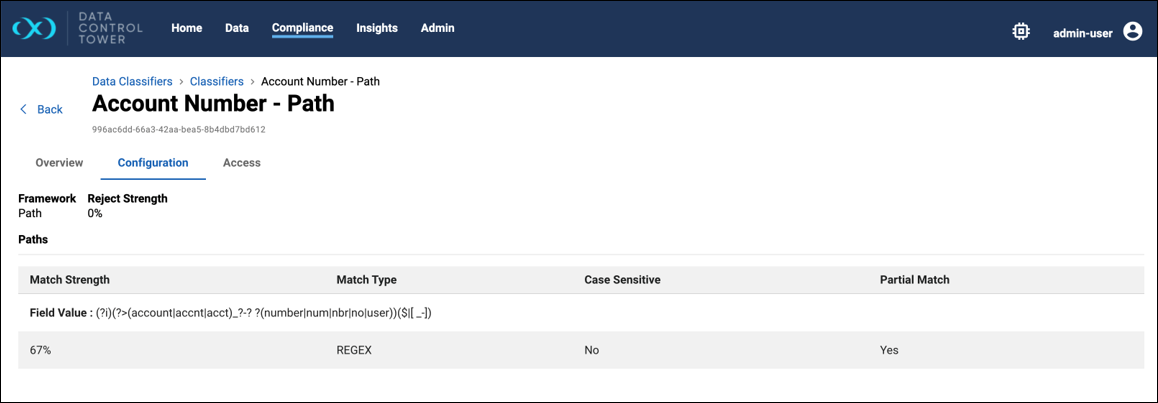Click the user avatar icon

click(x=1132, y=32)
